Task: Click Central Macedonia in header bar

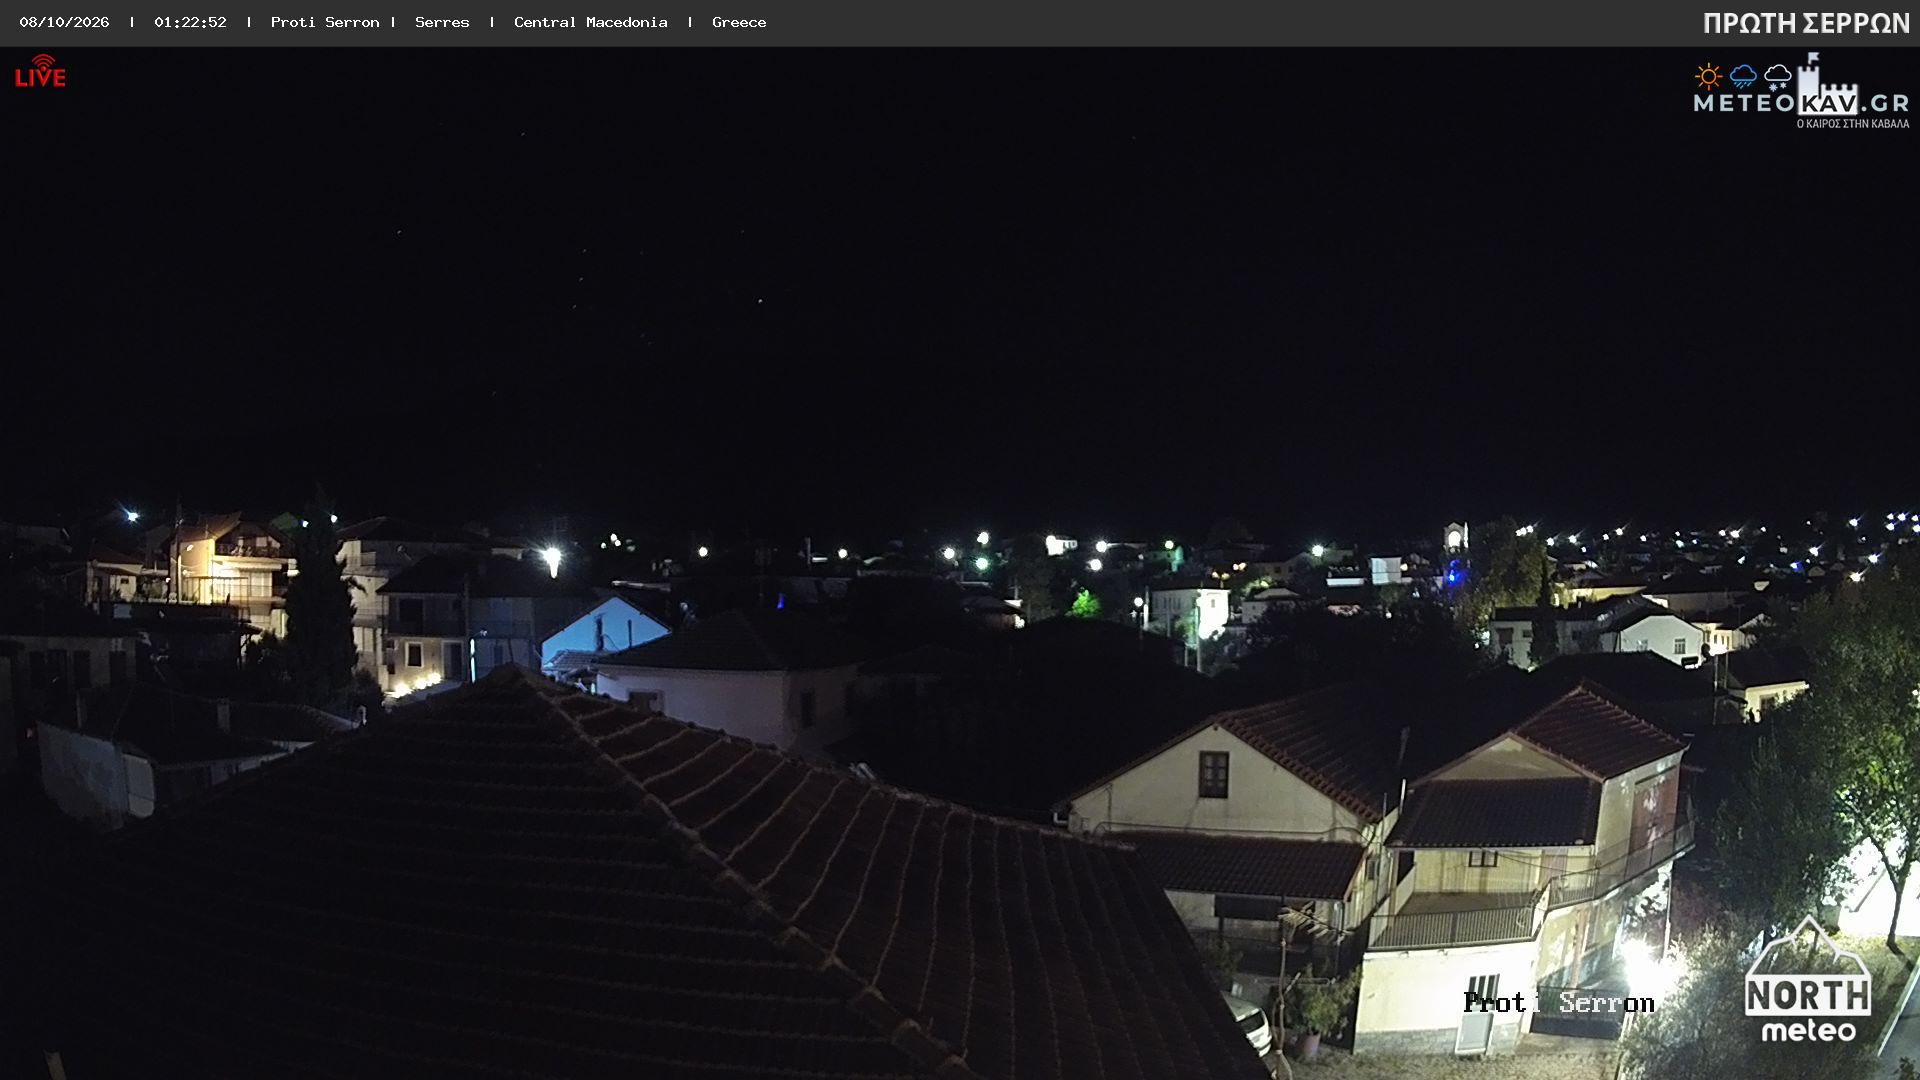Action: point(590,22)
